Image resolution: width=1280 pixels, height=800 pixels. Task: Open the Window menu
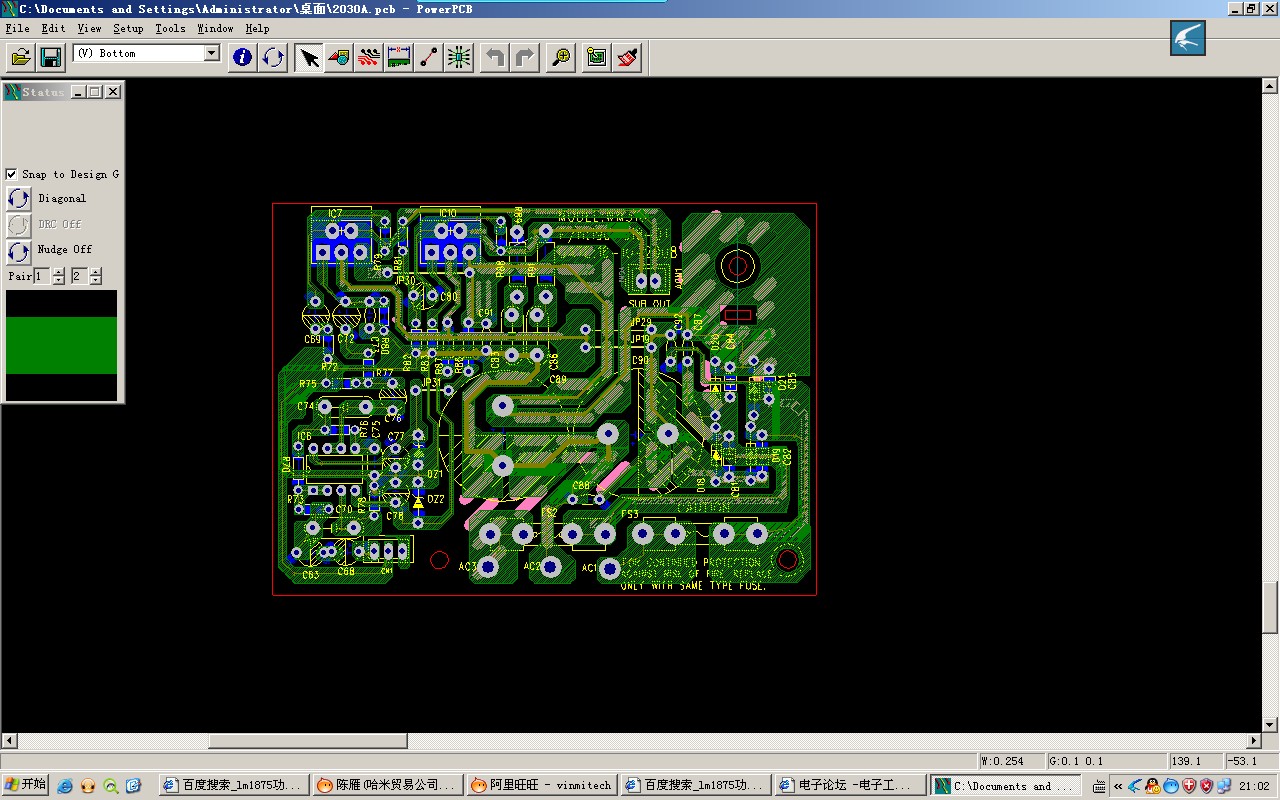[215, 28]
